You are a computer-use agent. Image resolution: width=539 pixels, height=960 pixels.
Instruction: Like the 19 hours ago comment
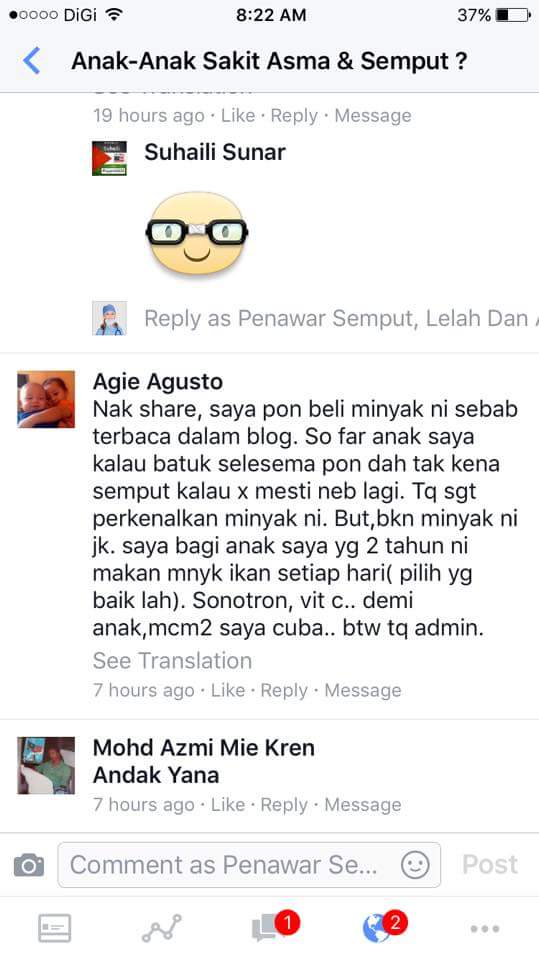(238, 115)
